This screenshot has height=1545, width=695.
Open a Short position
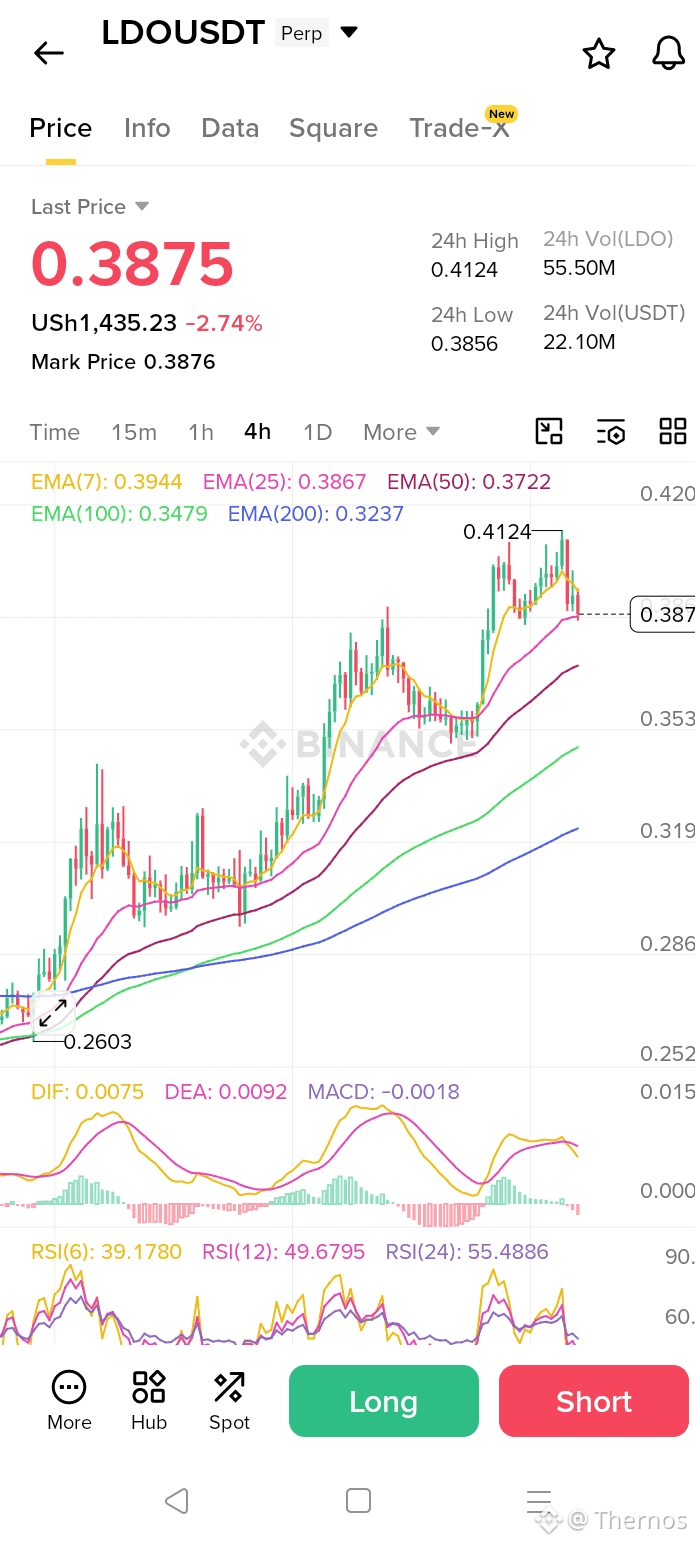[x=594, y=1401]
